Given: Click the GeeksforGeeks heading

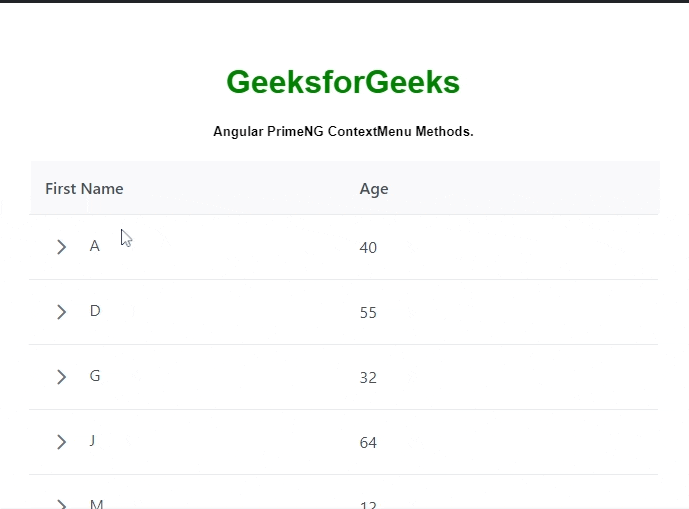Looking at the screenshot, I should point(343,82).
